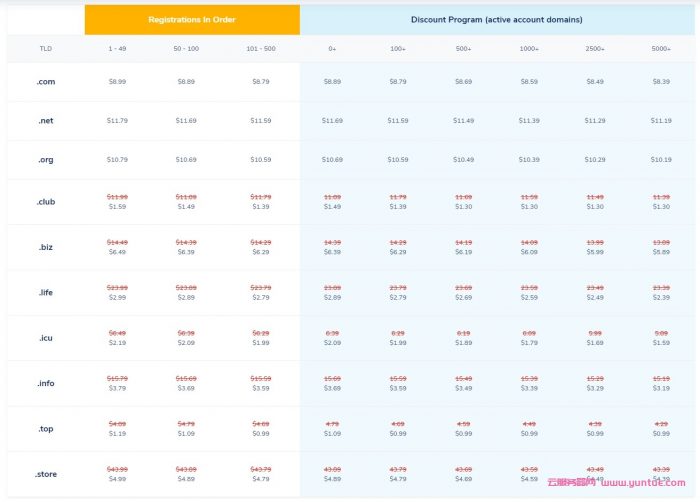Open the .icu TLD label
Image resolution: width=700 pixels, height=502 pixels.
click(45, 337)
